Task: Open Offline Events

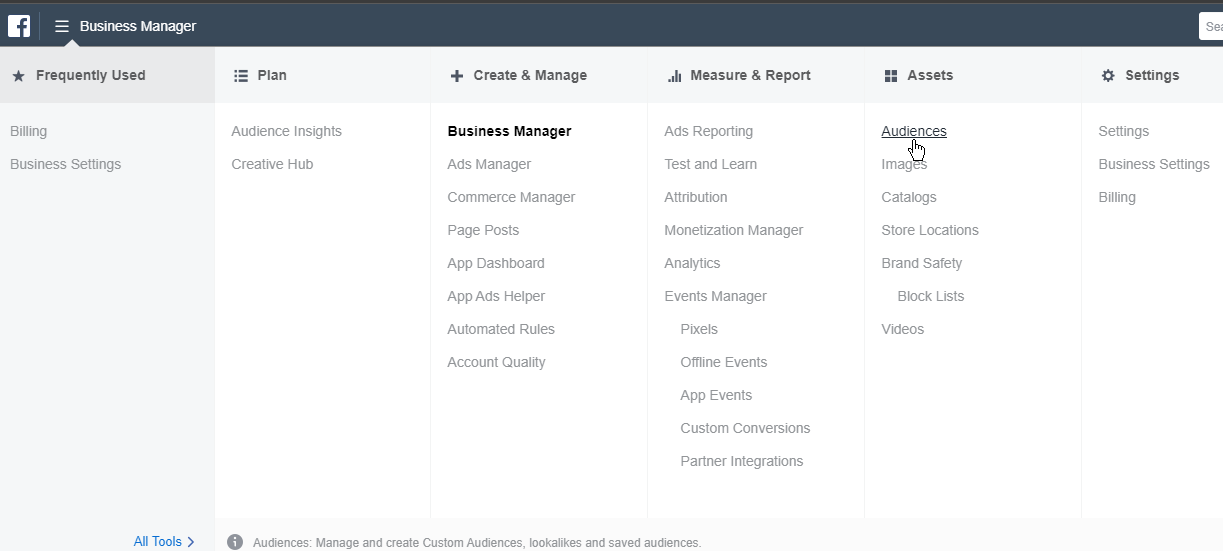Action: 723,362
